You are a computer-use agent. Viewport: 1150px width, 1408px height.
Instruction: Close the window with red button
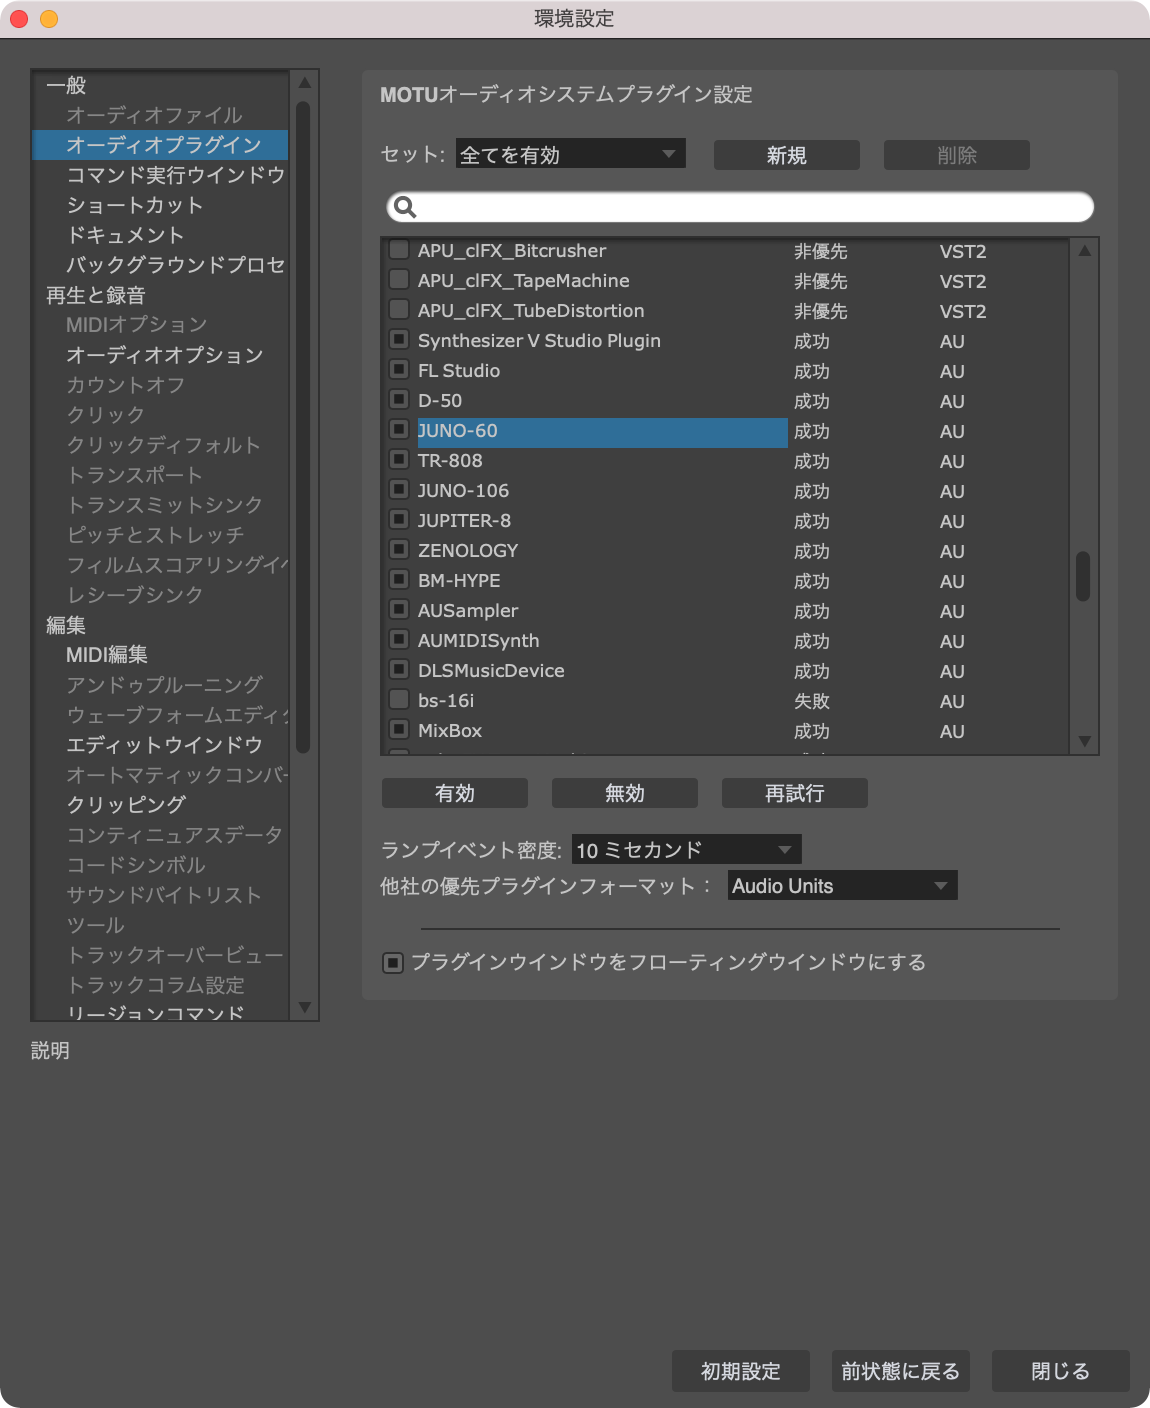tap(19, 19)
